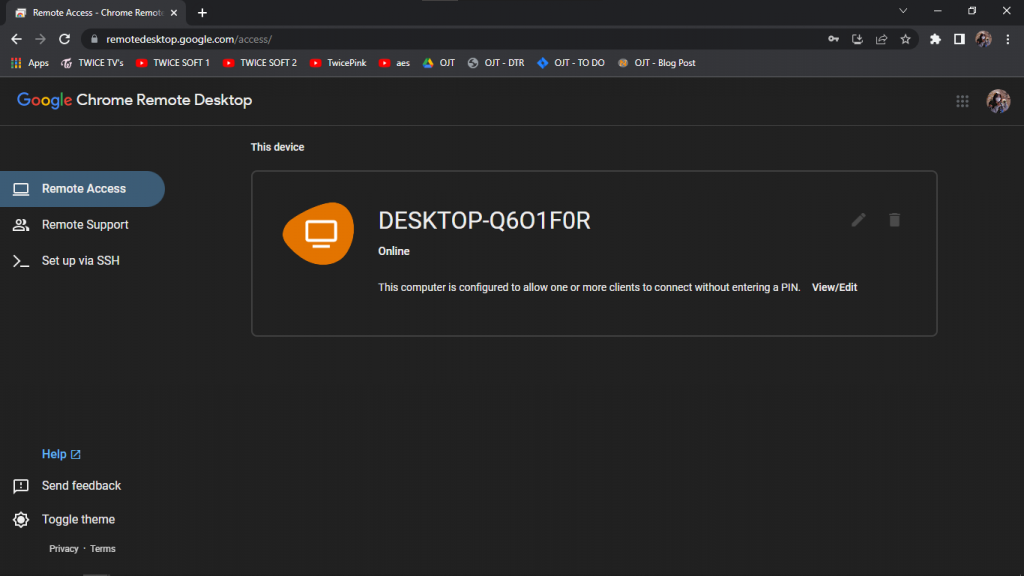Open the OJT - TO DO bookmark
1024x576 pixels.
point(571,63)
